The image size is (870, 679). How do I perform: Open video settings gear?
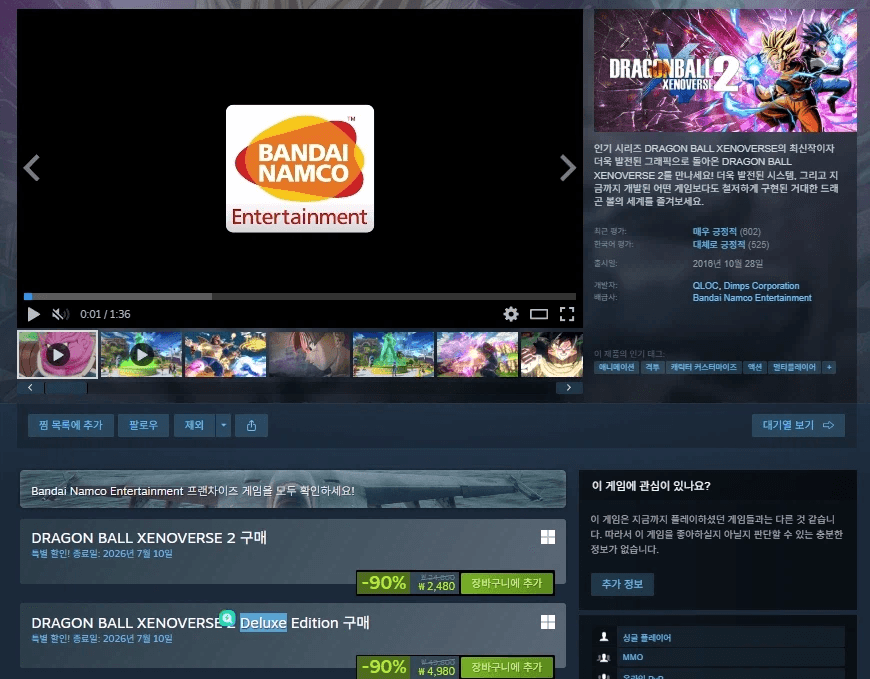coord(510,315)
